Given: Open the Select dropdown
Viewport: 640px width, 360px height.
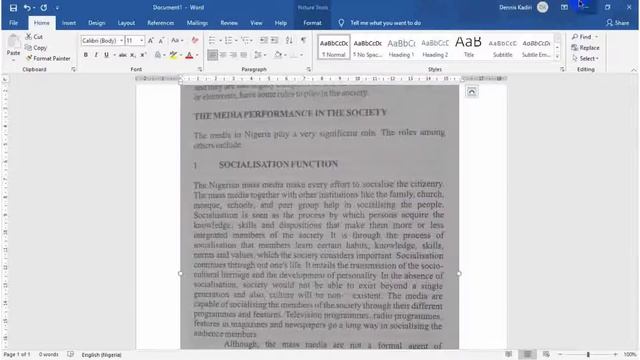Looking at the screenshot, I should click(x=585, y=58).
